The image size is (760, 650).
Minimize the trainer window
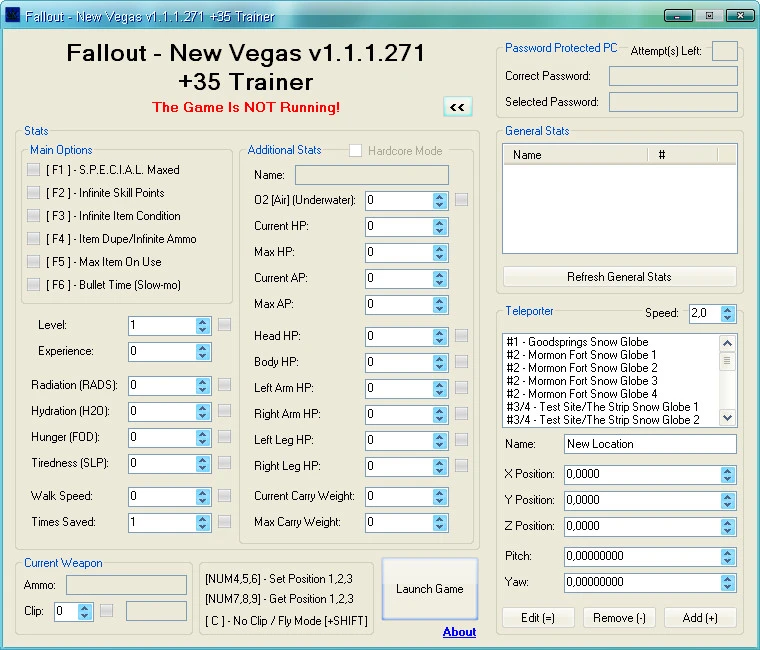678,16
